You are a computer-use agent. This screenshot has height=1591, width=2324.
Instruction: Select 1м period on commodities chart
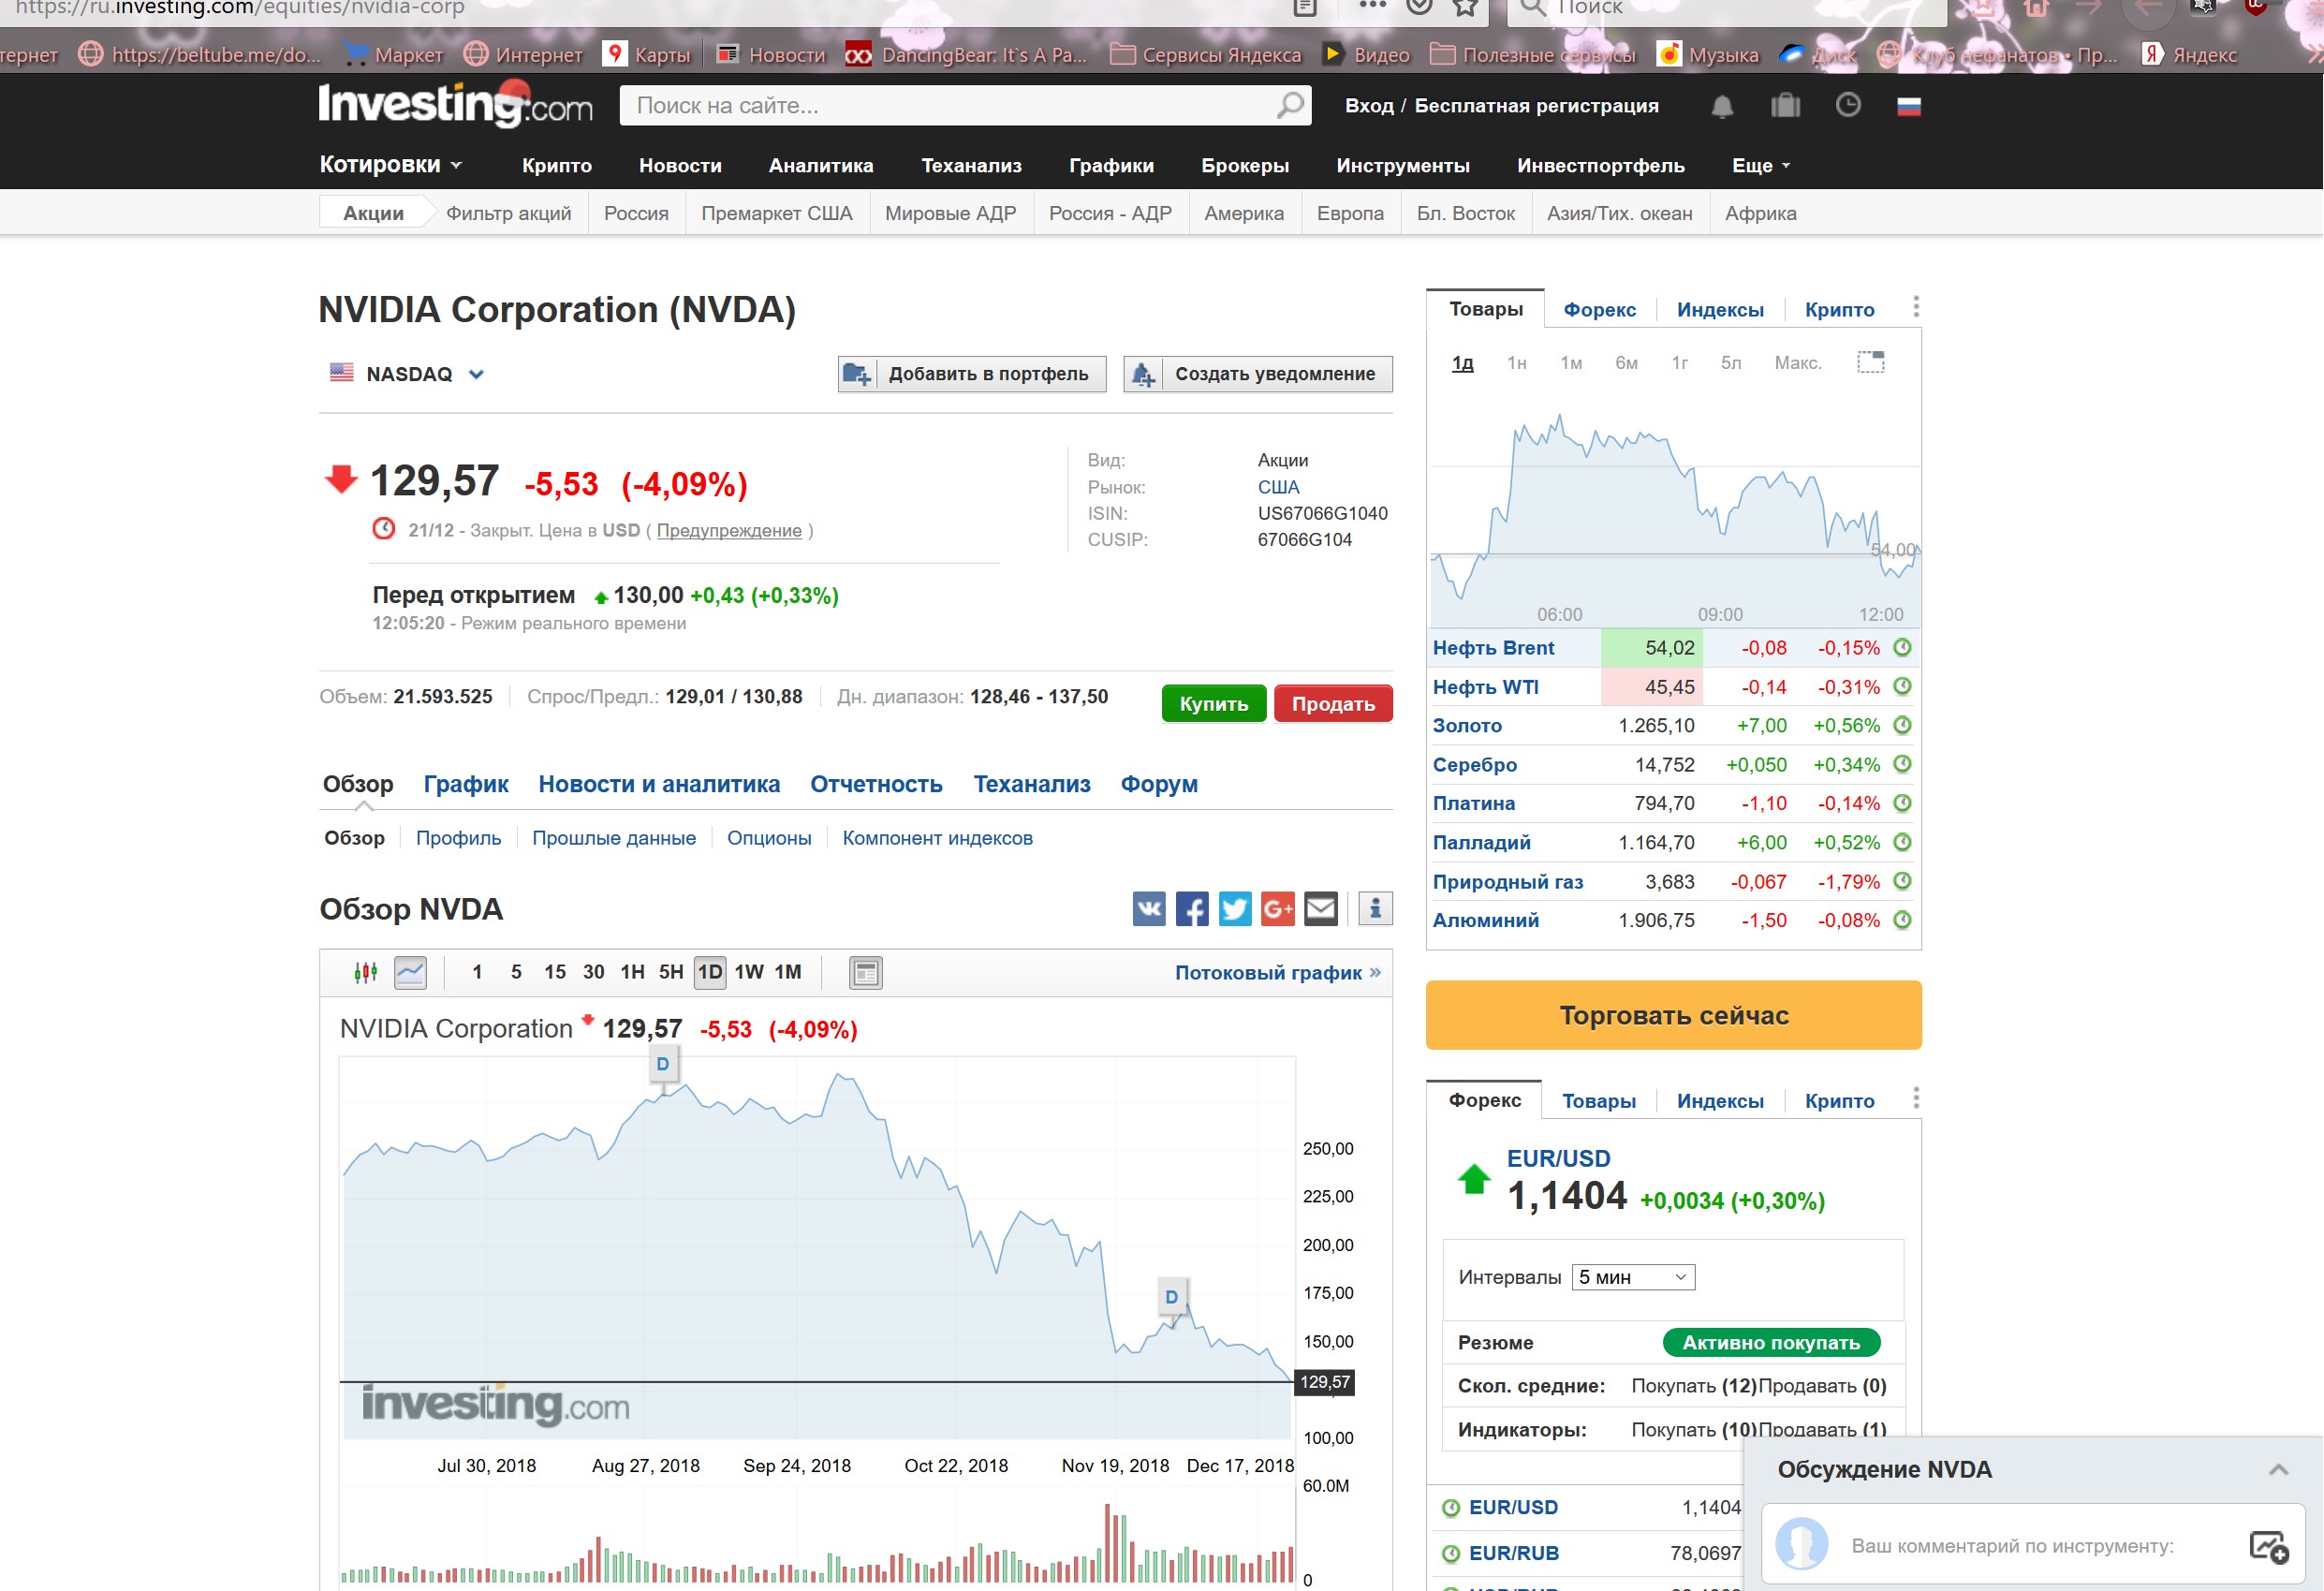point(1570,363)
